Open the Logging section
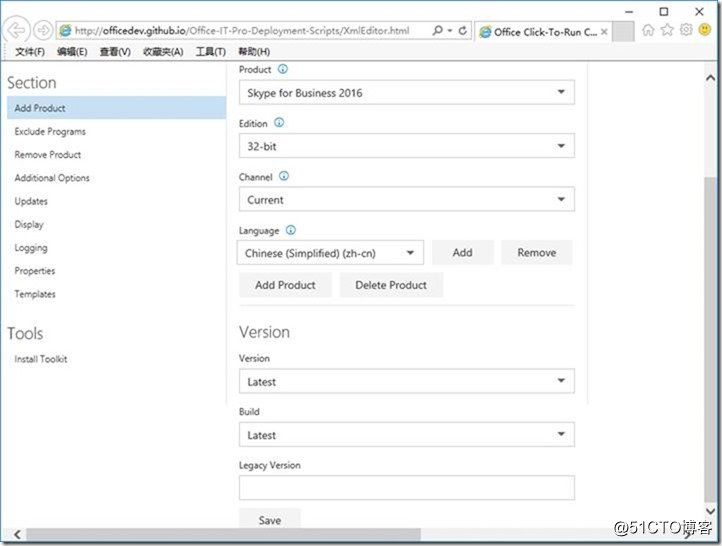The height and width of the screenshot is (546, 722). [x=31, y=248]
